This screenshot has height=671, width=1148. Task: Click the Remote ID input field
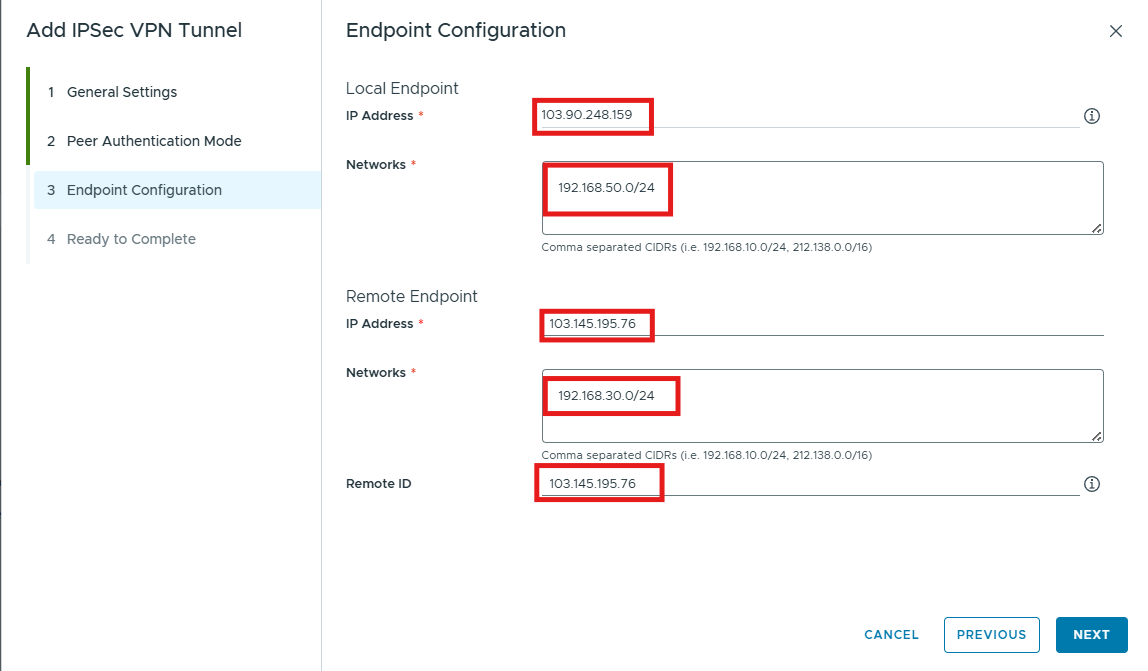[x=810, y=483]
